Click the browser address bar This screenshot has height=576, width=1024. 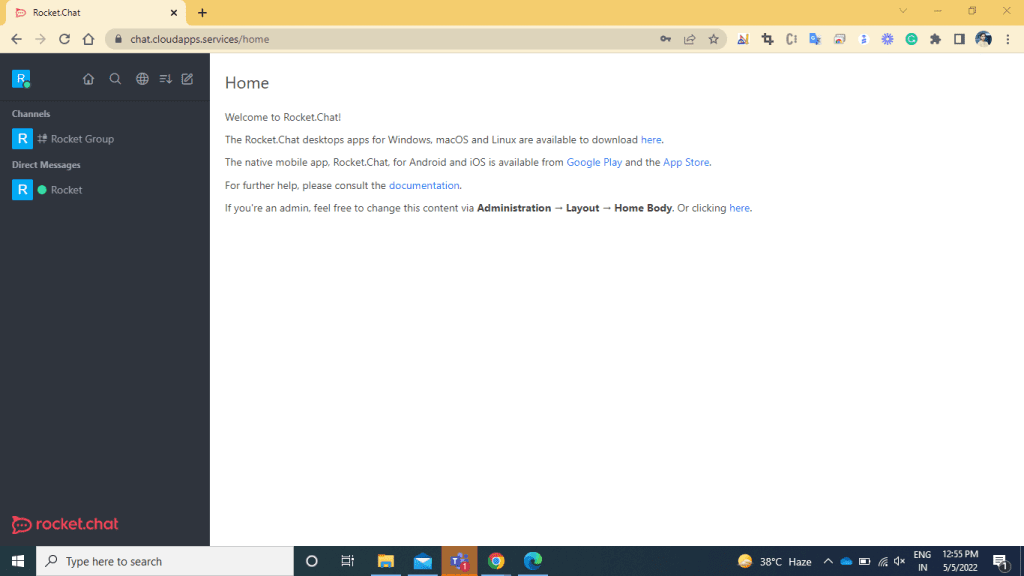coord(380,39)
